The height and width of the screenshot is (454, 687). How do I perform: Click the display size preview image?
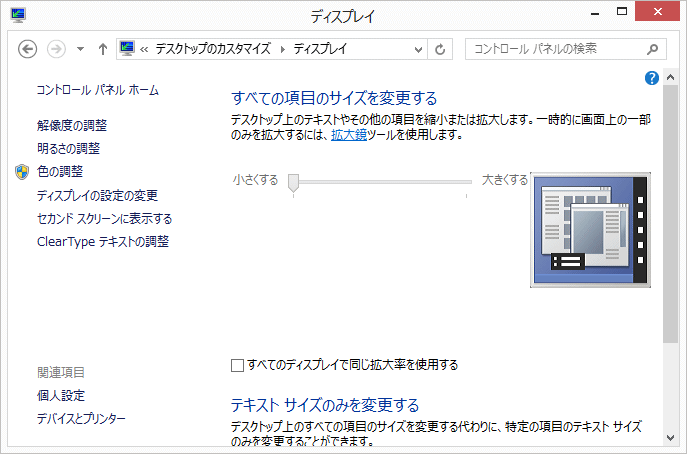tap(590, 230)
